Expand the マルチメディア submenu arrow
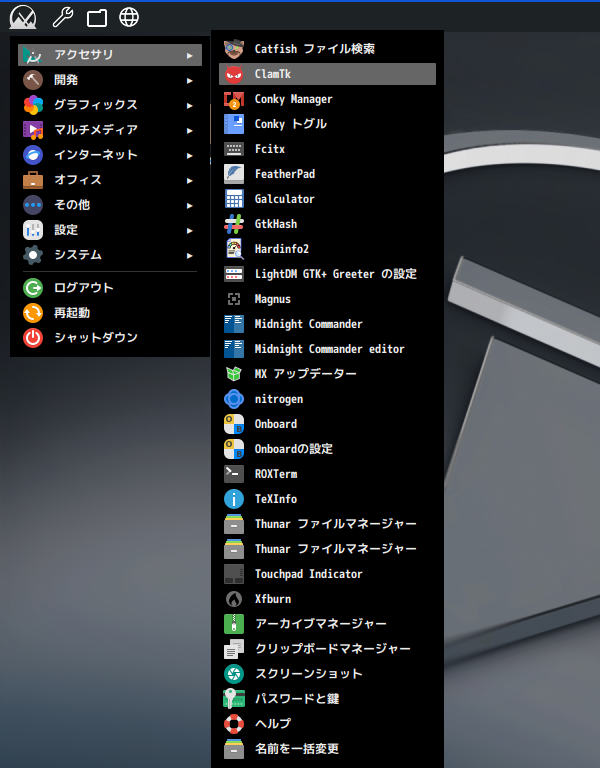This screenshot has height=768, width=600. tap(190, 131)
